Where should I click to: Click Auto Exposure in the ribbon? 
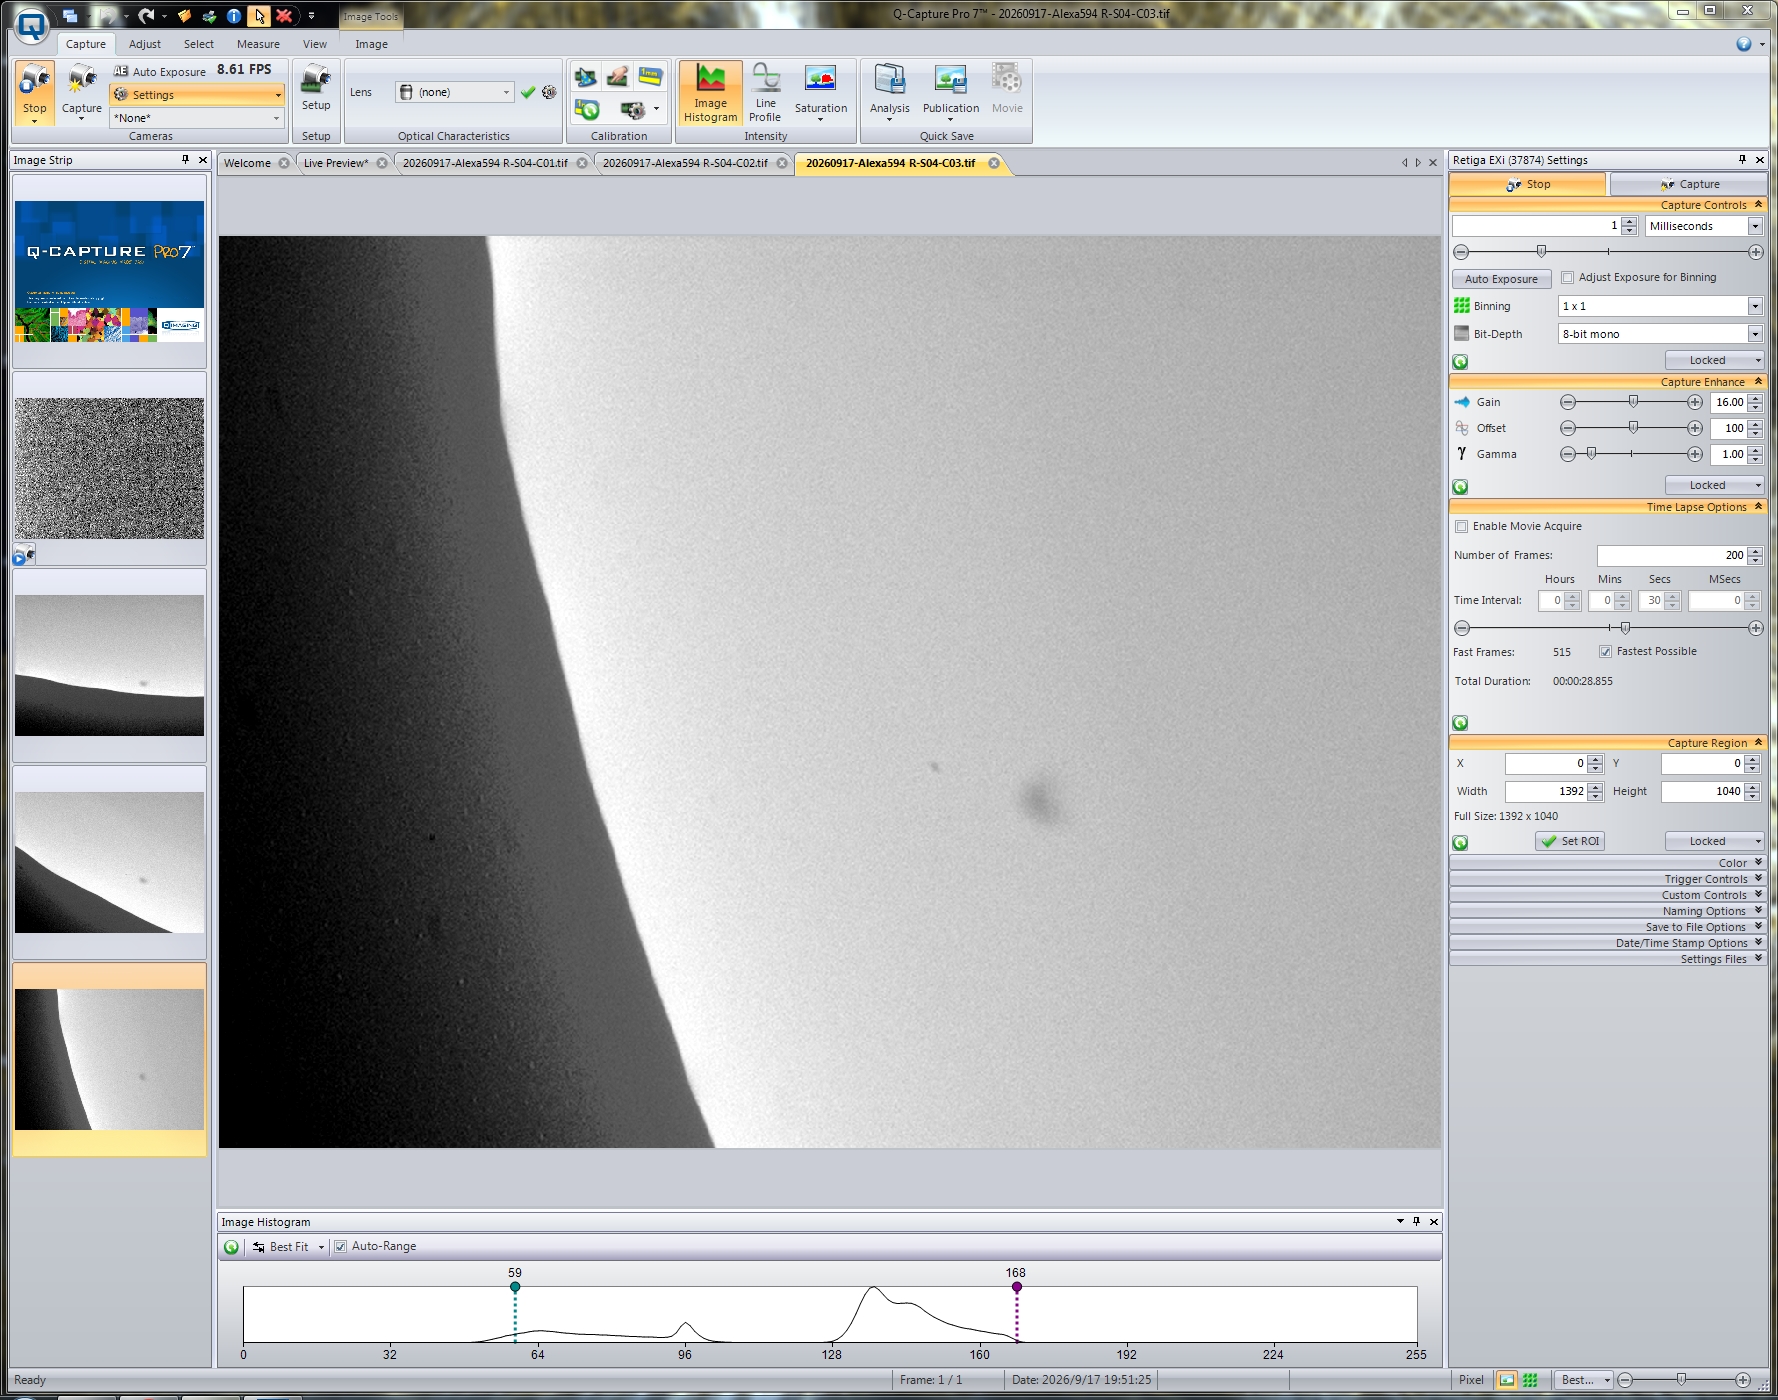[160, 71]
